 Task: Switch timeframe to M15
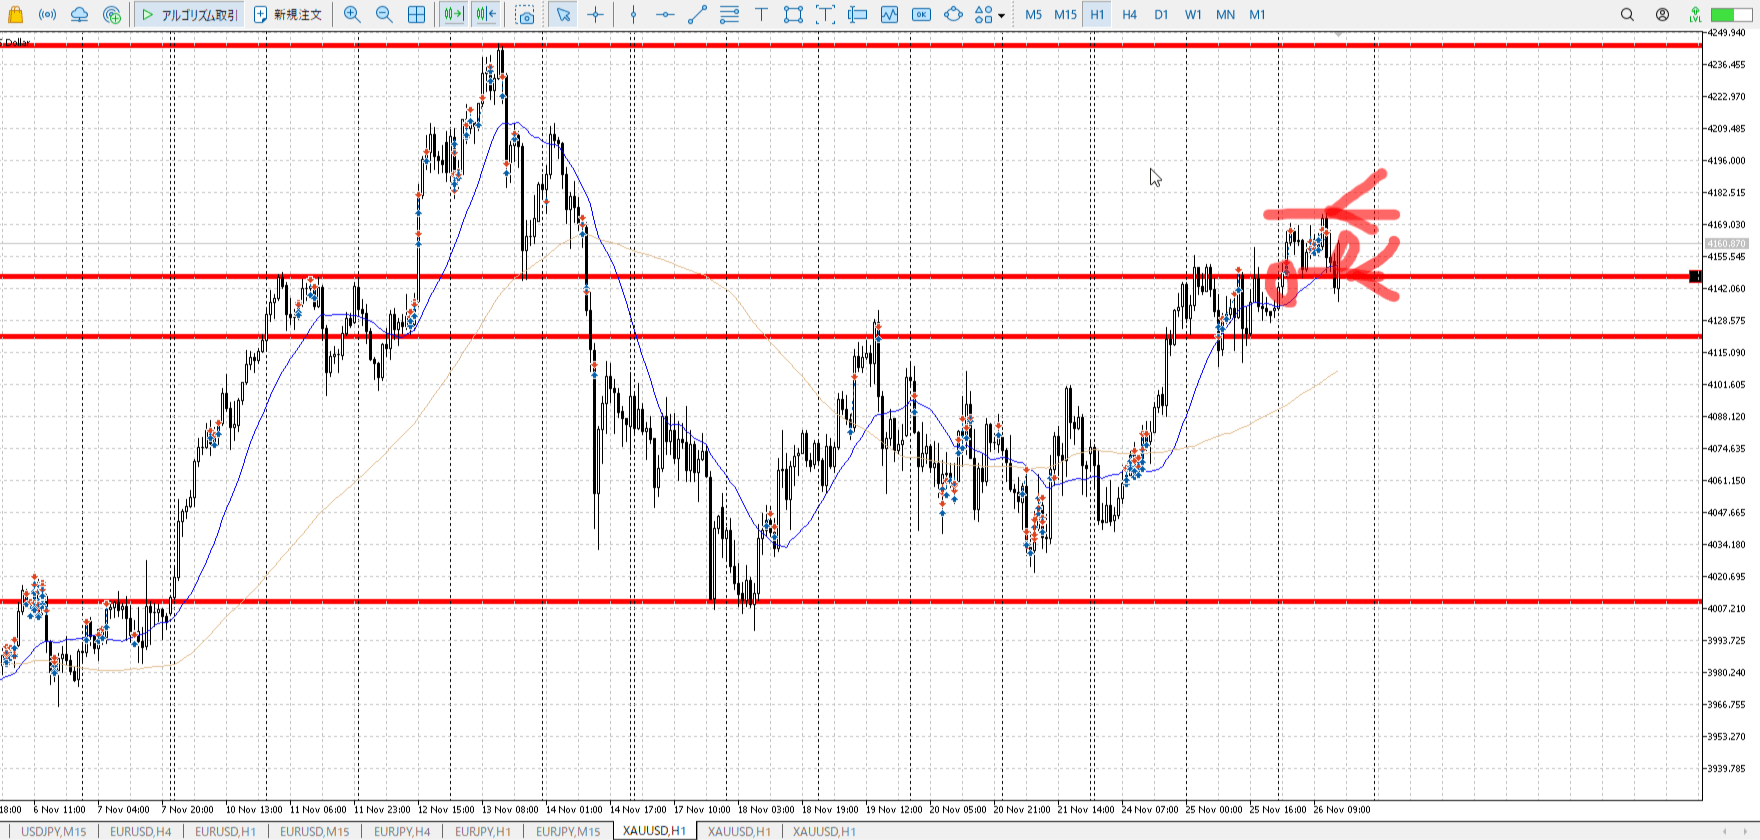pyautogui.click(x=1065, y=14)
